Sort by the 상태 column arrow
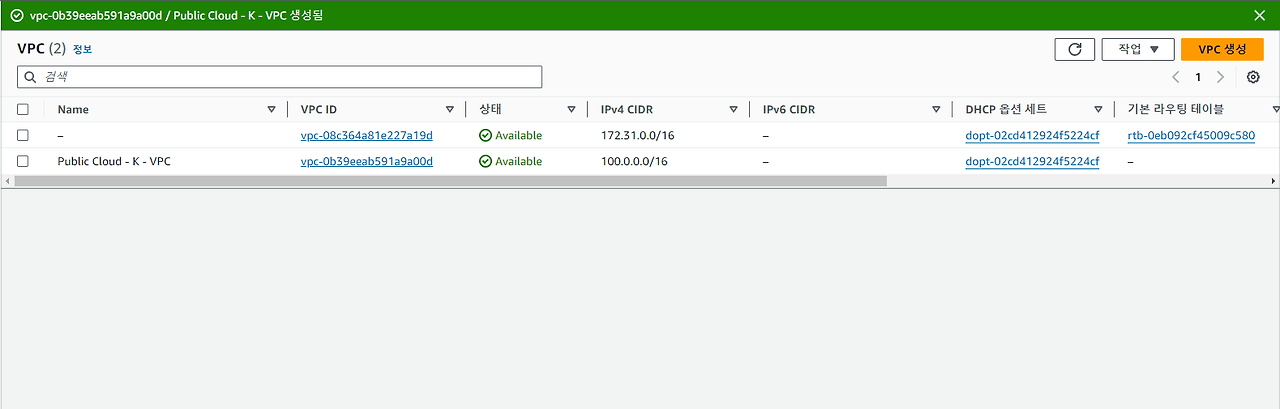The image size is (1280, 409). point(572,110)
